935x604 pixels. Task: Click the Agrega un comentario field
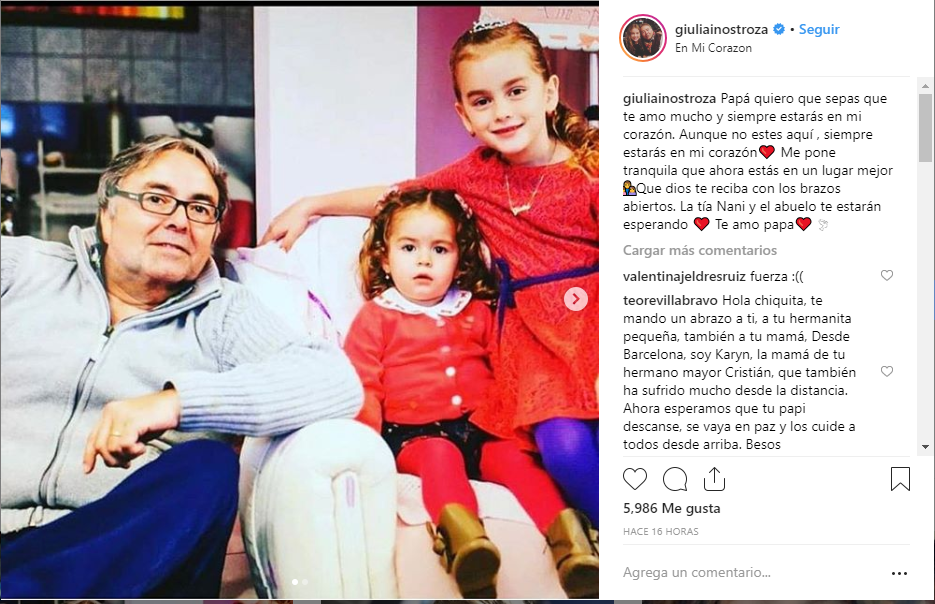click(x=751, y=572)
